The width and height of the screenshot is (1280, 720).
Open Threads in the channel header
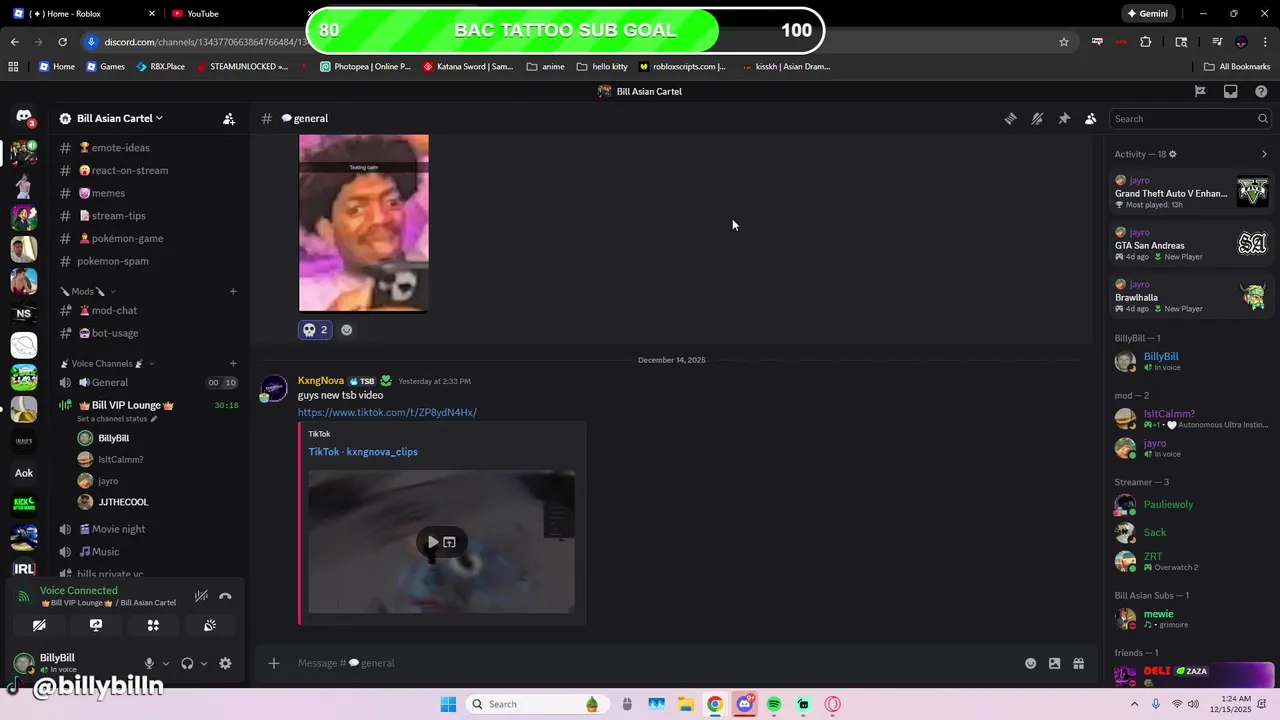1010,118
